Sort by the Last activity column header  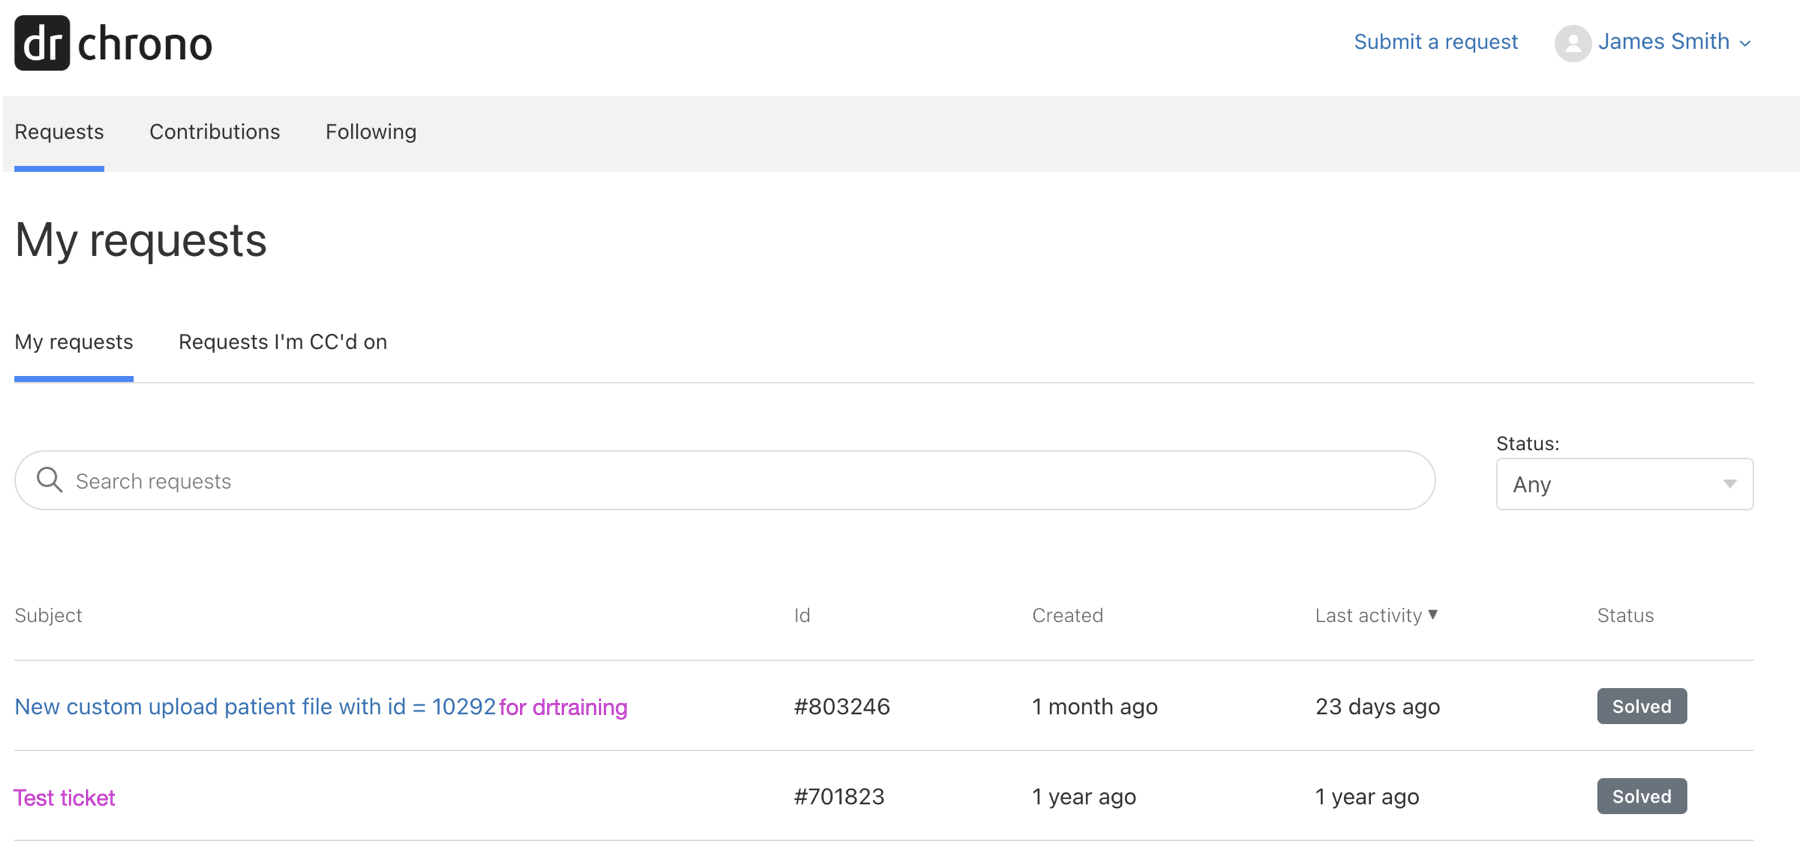(1376, 615)
